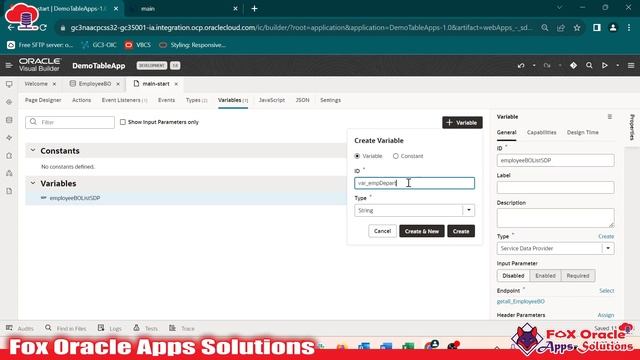Open dropdown arrow next to Undo
The image size is (640, 360).
[x=534, y=65]
